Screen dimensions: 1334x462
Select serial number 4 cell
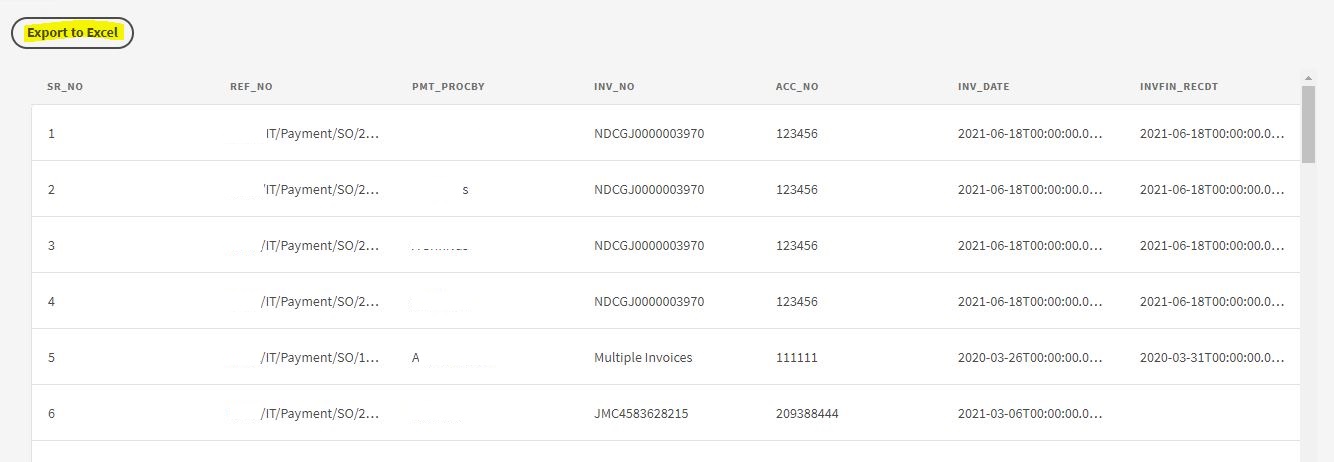click(x=51, y=301)
